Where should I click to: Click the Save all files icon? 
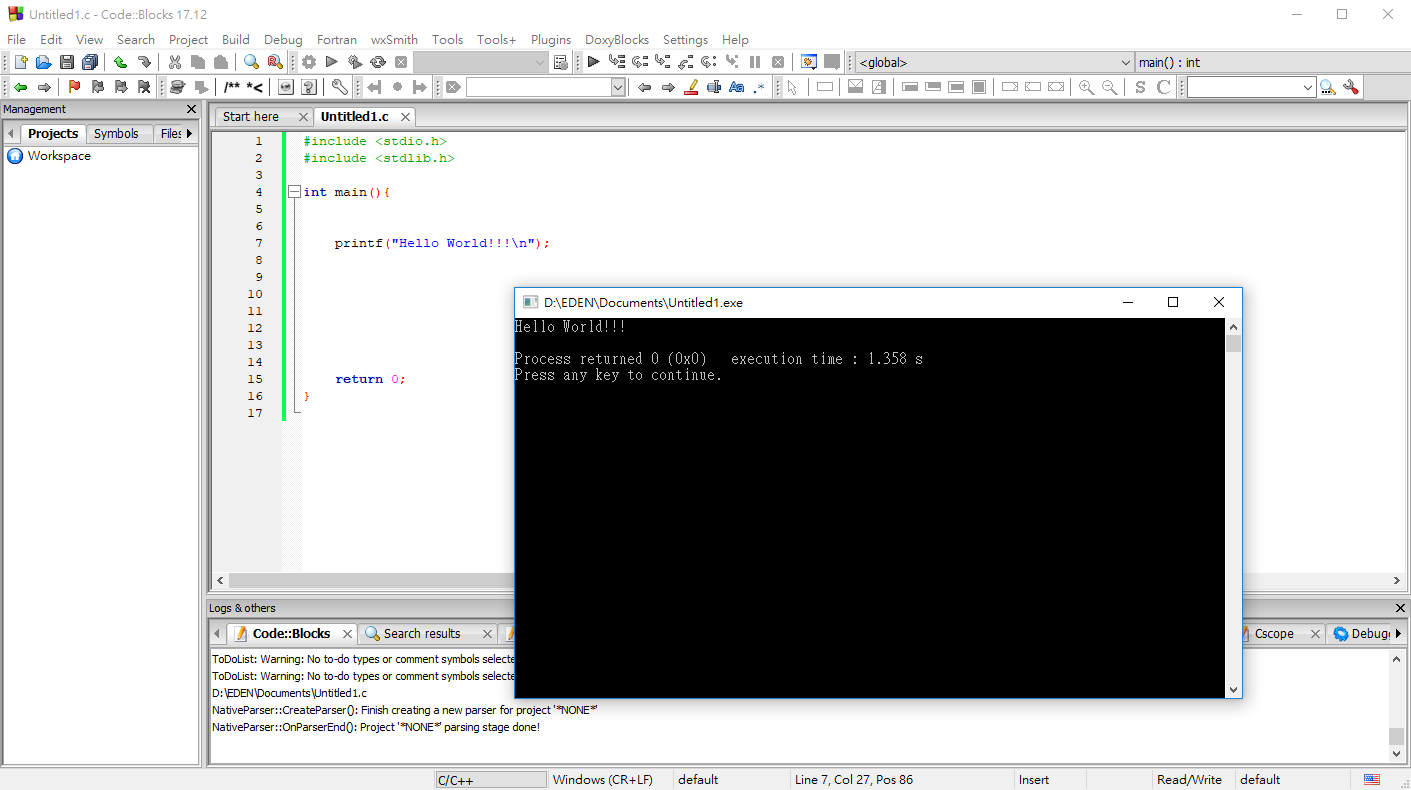[89, 62]
